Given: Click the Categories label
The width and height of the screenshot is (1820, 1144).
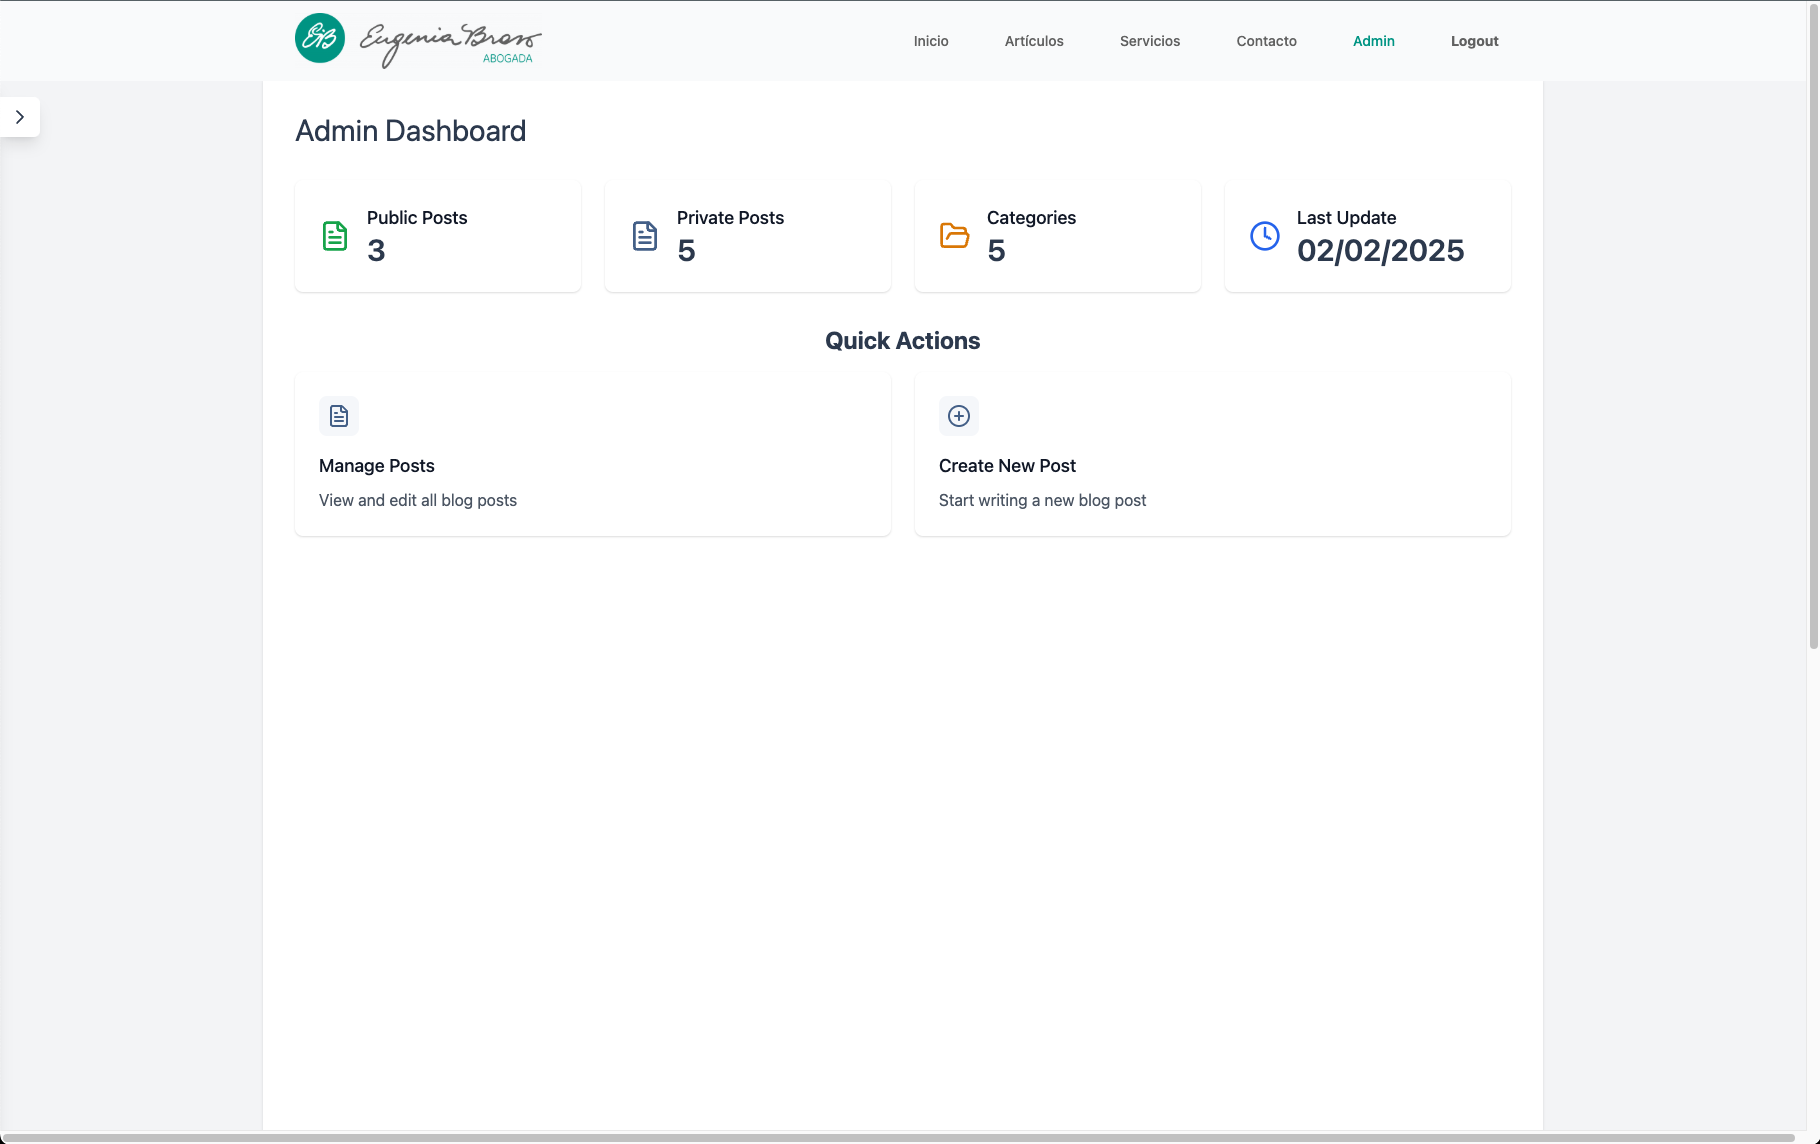Looking at the screenshot, I should click(1031, 218).
